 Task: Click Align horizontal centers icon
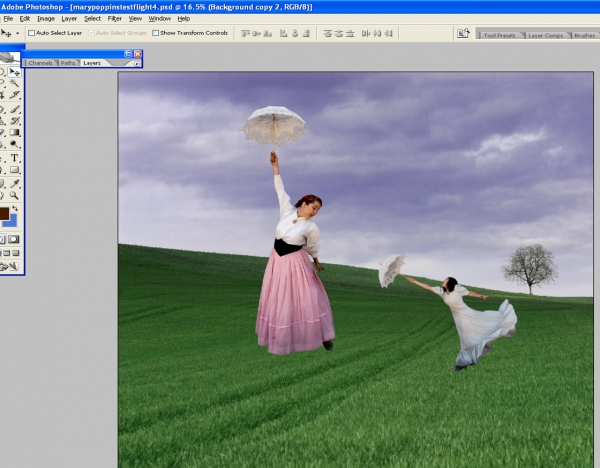pos(295,34)
